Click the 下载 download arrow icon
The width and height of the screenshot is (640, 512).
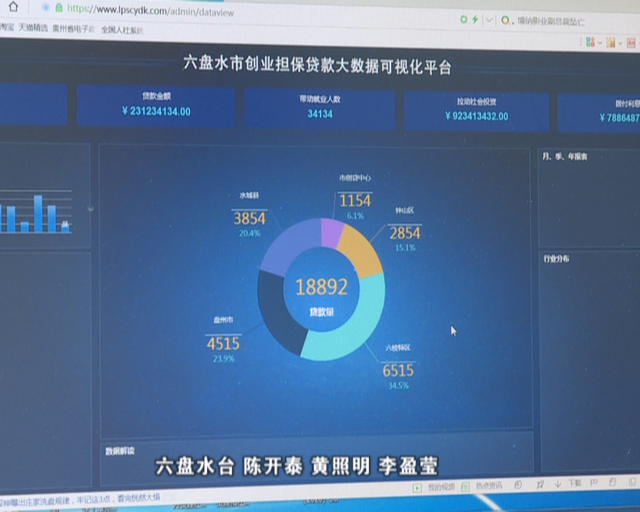click(559, 486)
